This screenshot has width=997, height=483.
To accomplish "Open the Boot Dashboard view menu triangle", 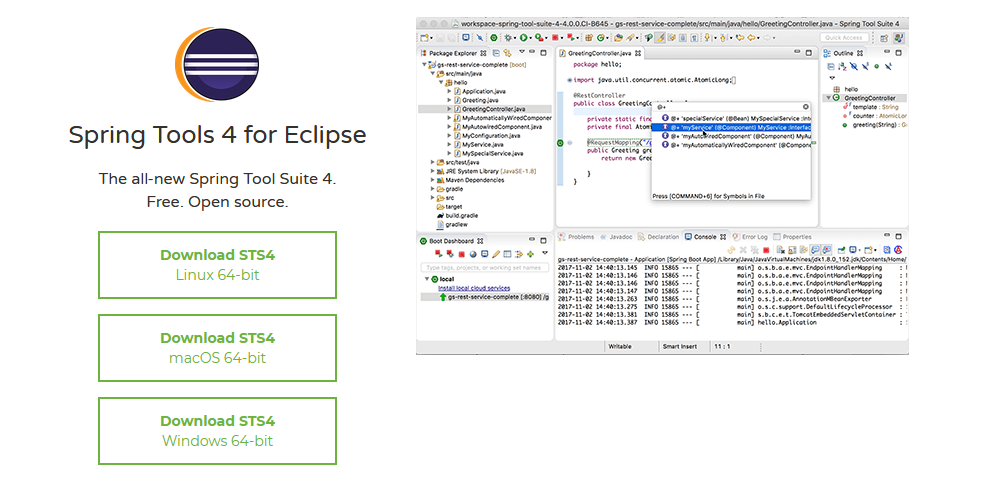I will [545, 252].
